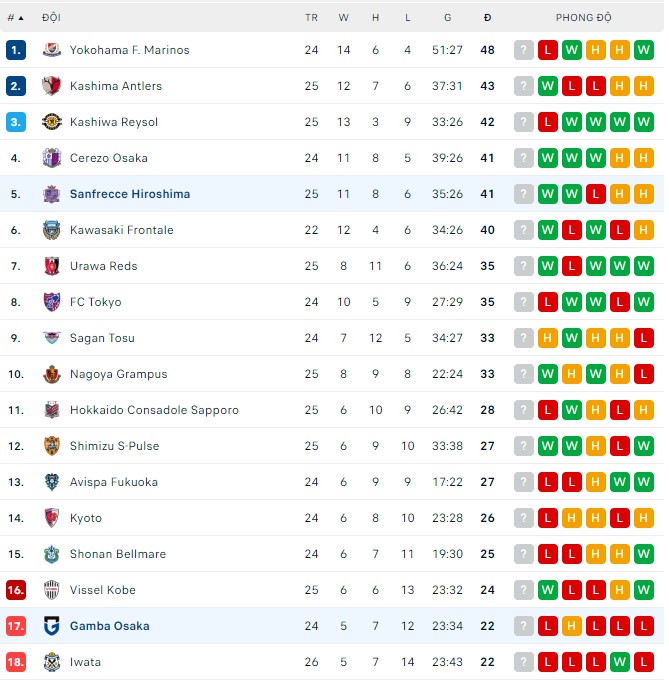Sort table by the # rank column

15,18
